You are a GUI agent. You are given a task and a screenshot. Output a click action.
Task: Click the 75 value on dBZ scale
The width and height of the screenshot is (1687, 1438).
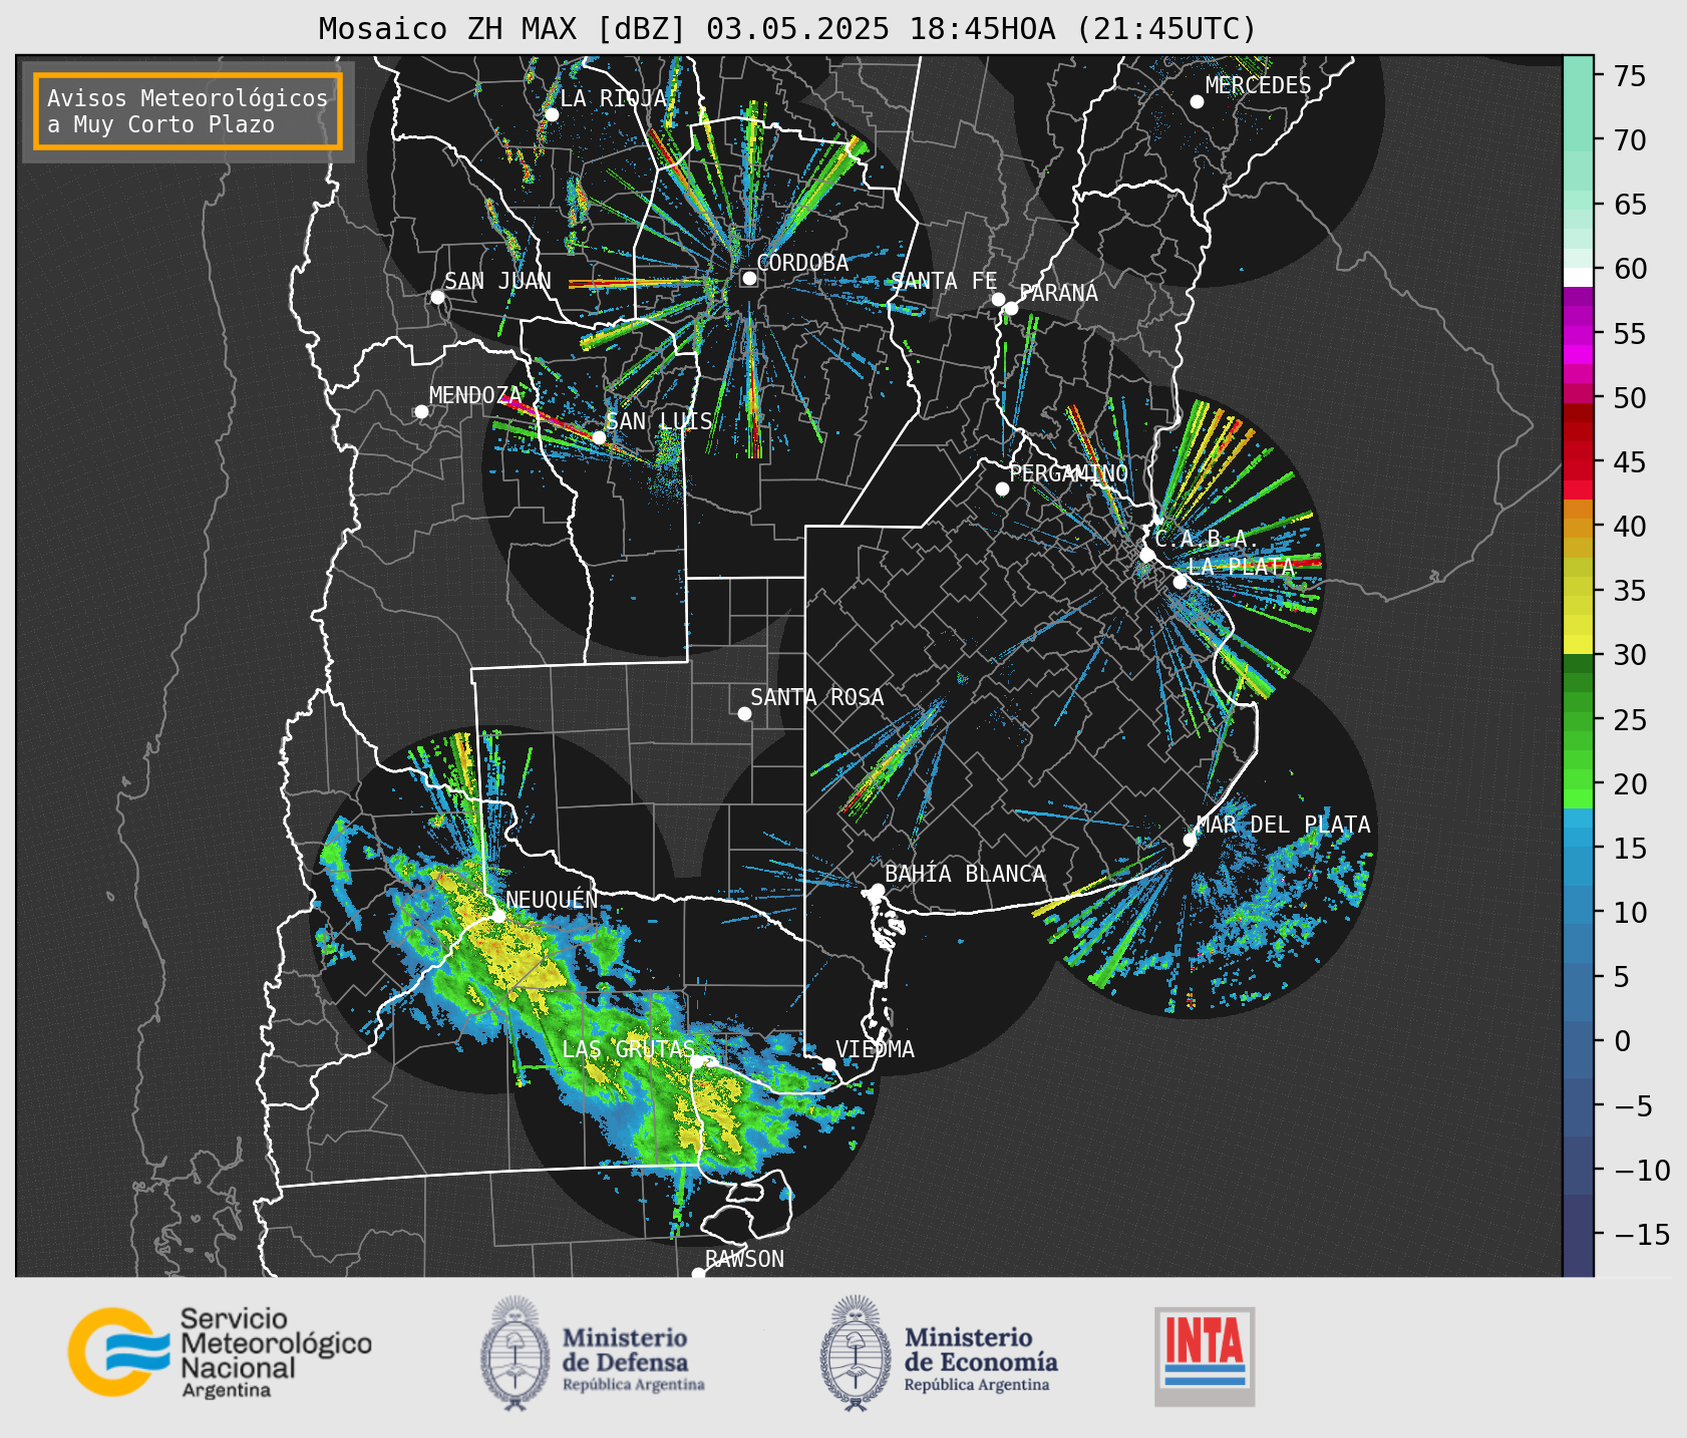[x=1628, y=76]
